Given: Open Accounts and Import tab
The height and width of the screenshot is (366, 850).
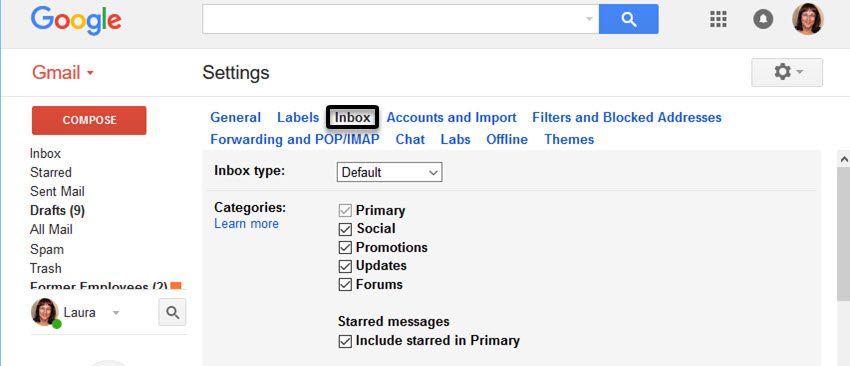Looking at the screenshot, I should click(x=452, y=118).
